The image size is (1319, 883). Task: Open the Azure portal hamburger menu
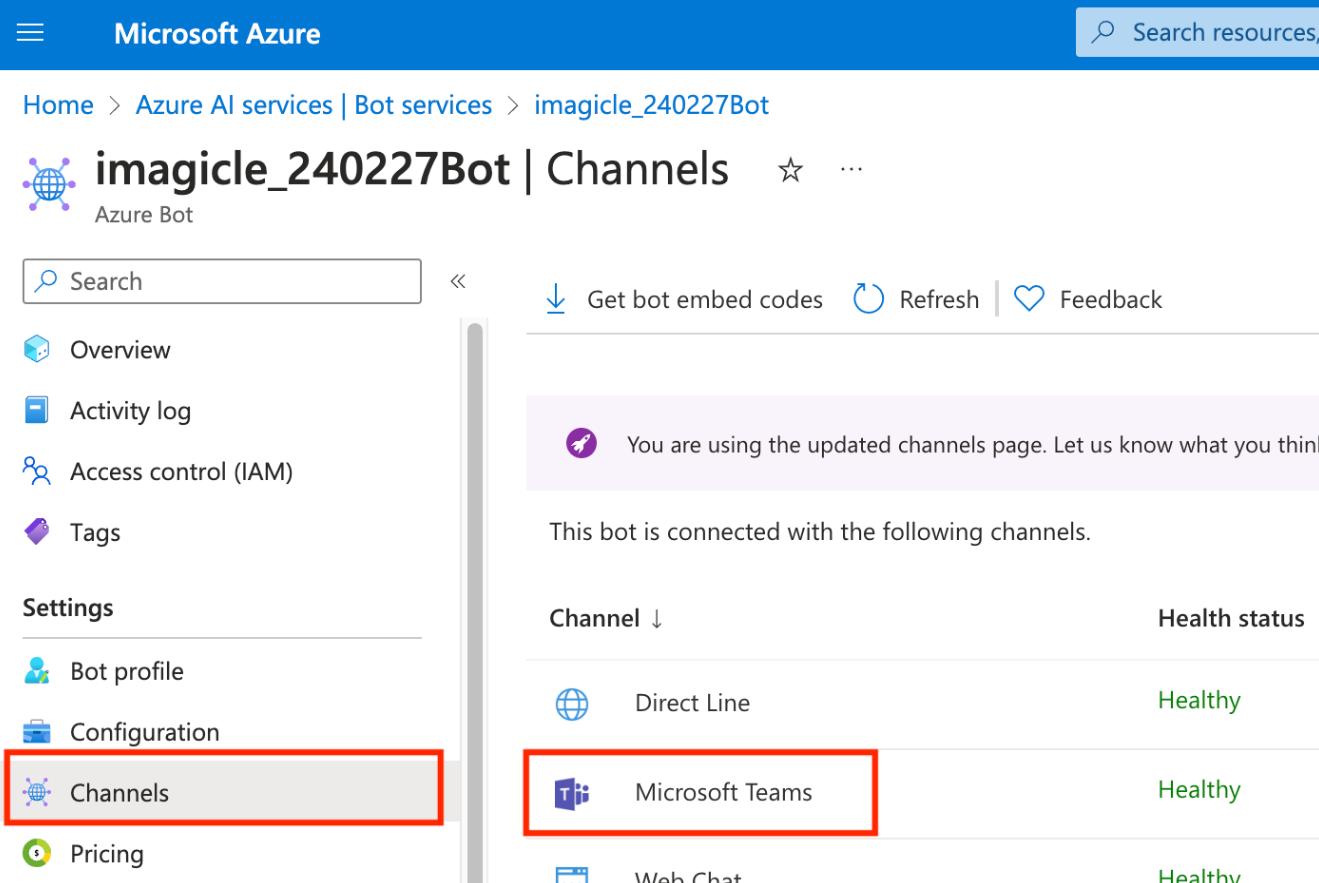(31, 33)
